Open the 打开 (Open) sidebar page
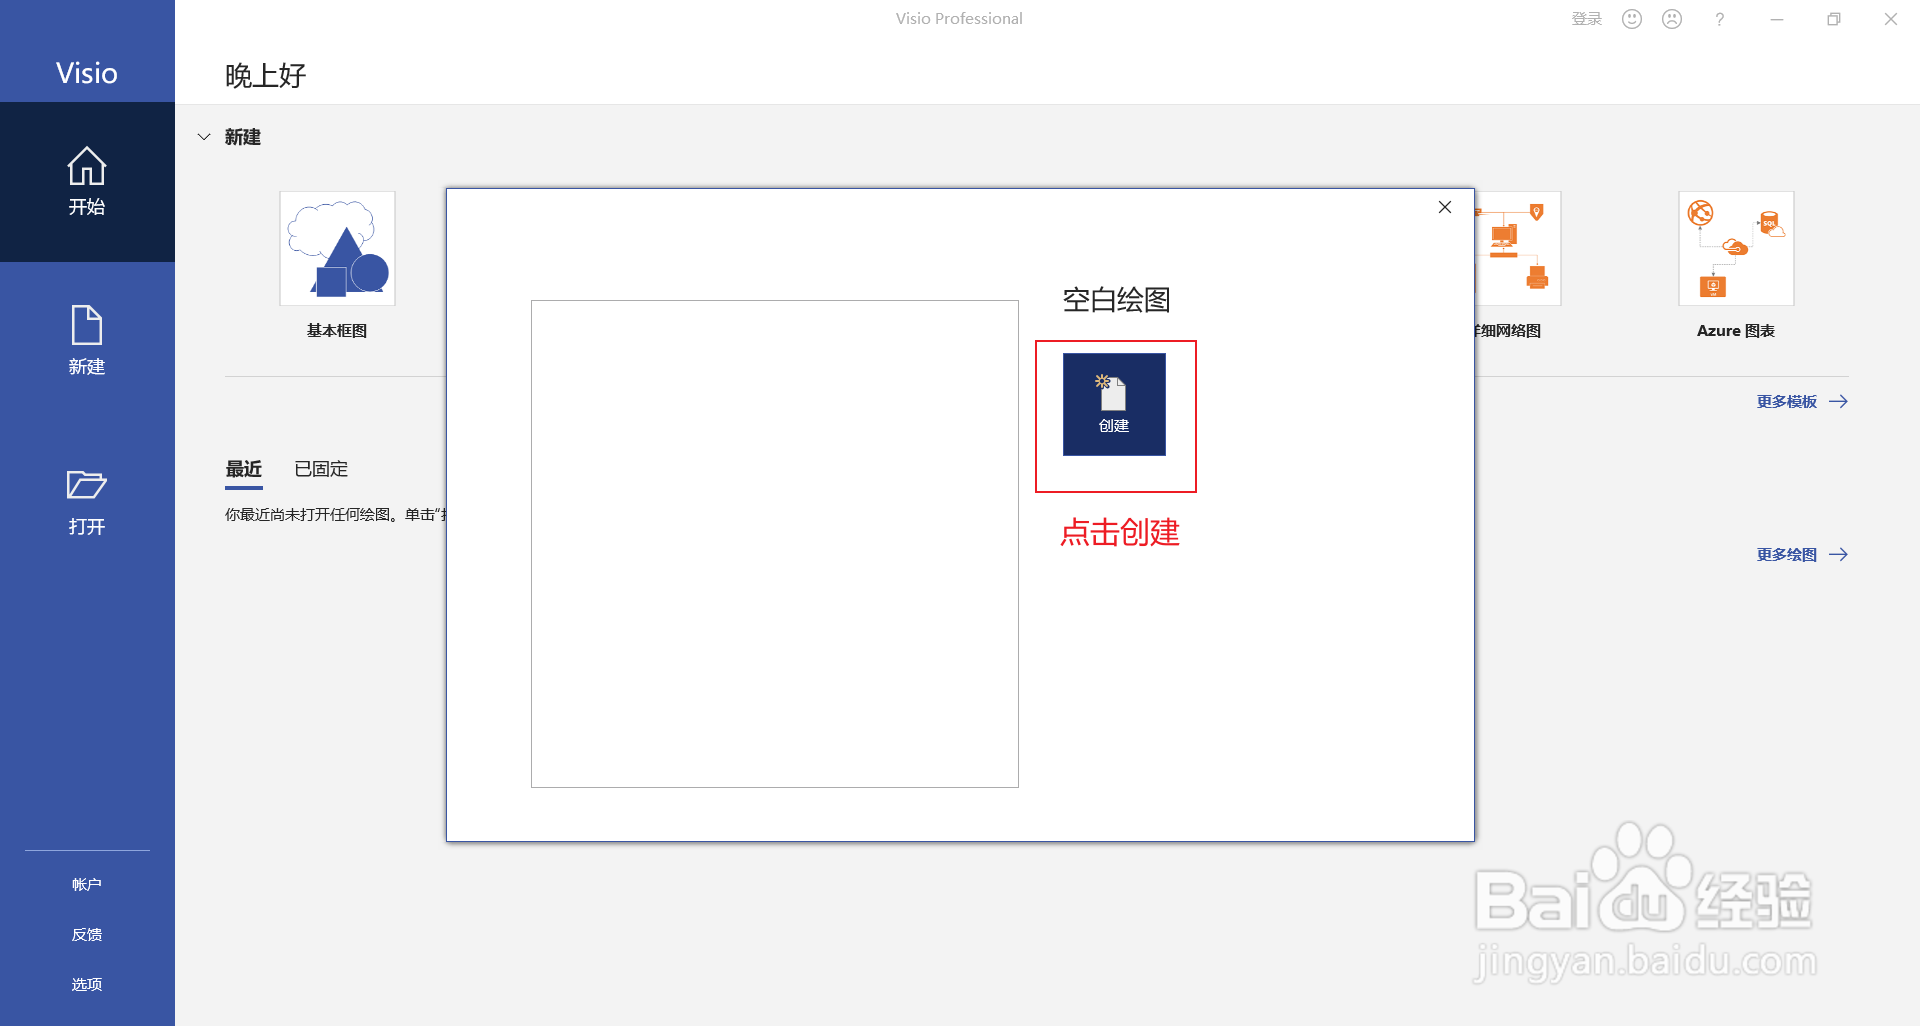 point(87,502)
